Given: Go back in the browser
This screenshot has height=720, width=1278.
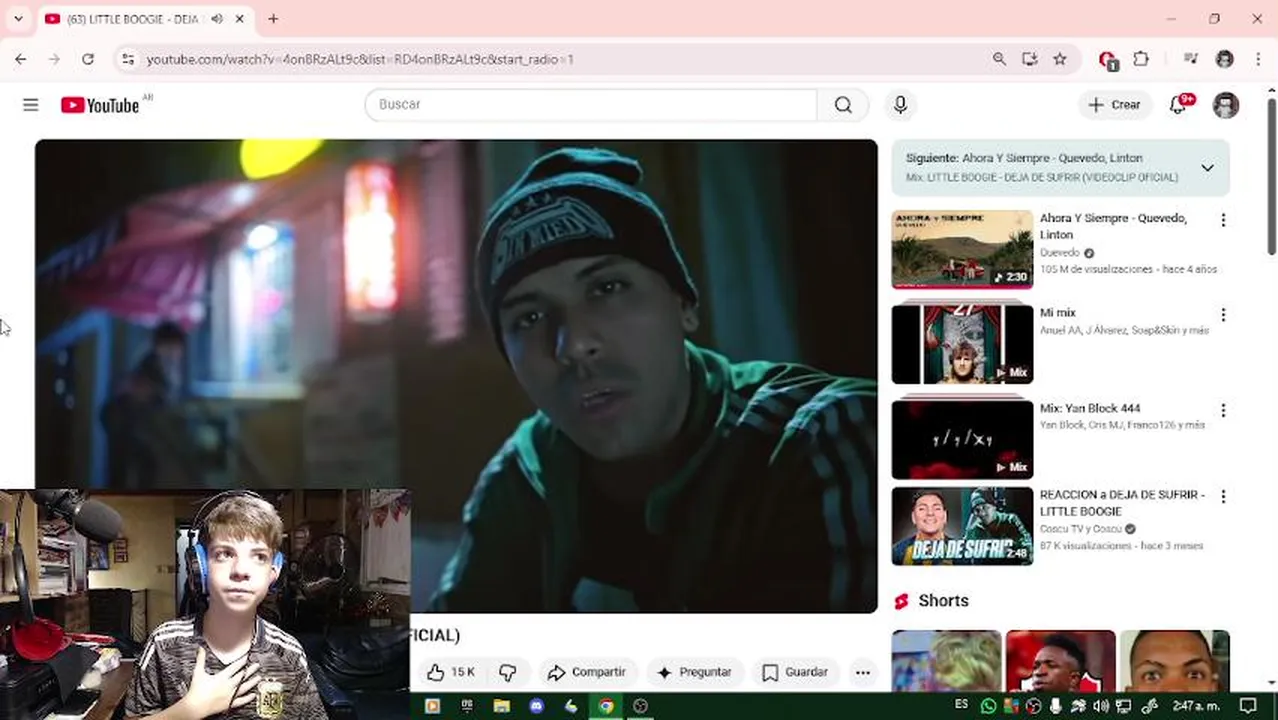Looking at the screenshot, I should point(21,59).
